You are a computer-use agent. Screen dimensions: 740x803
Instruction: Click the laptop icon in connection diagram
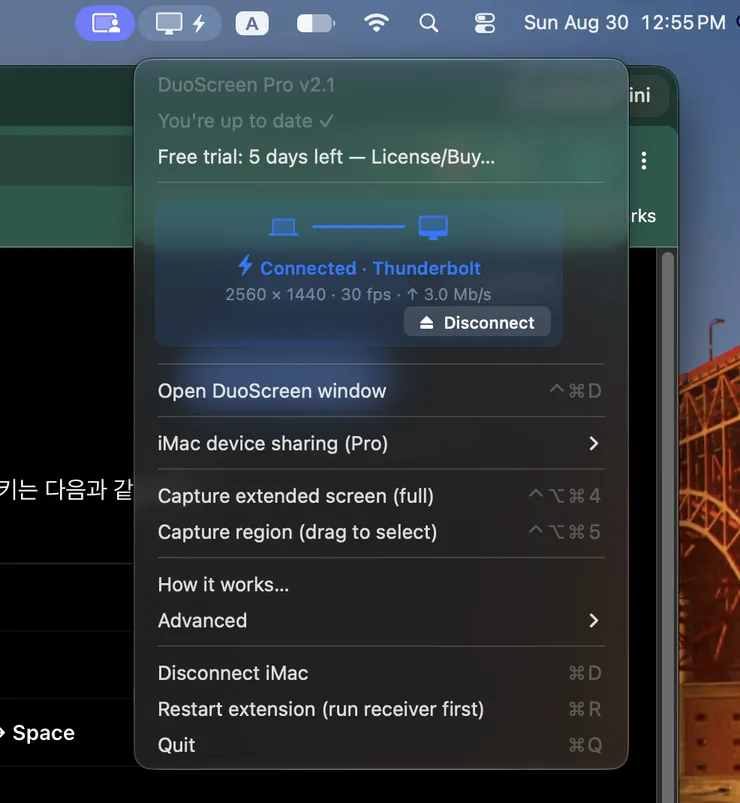(283, 227)
